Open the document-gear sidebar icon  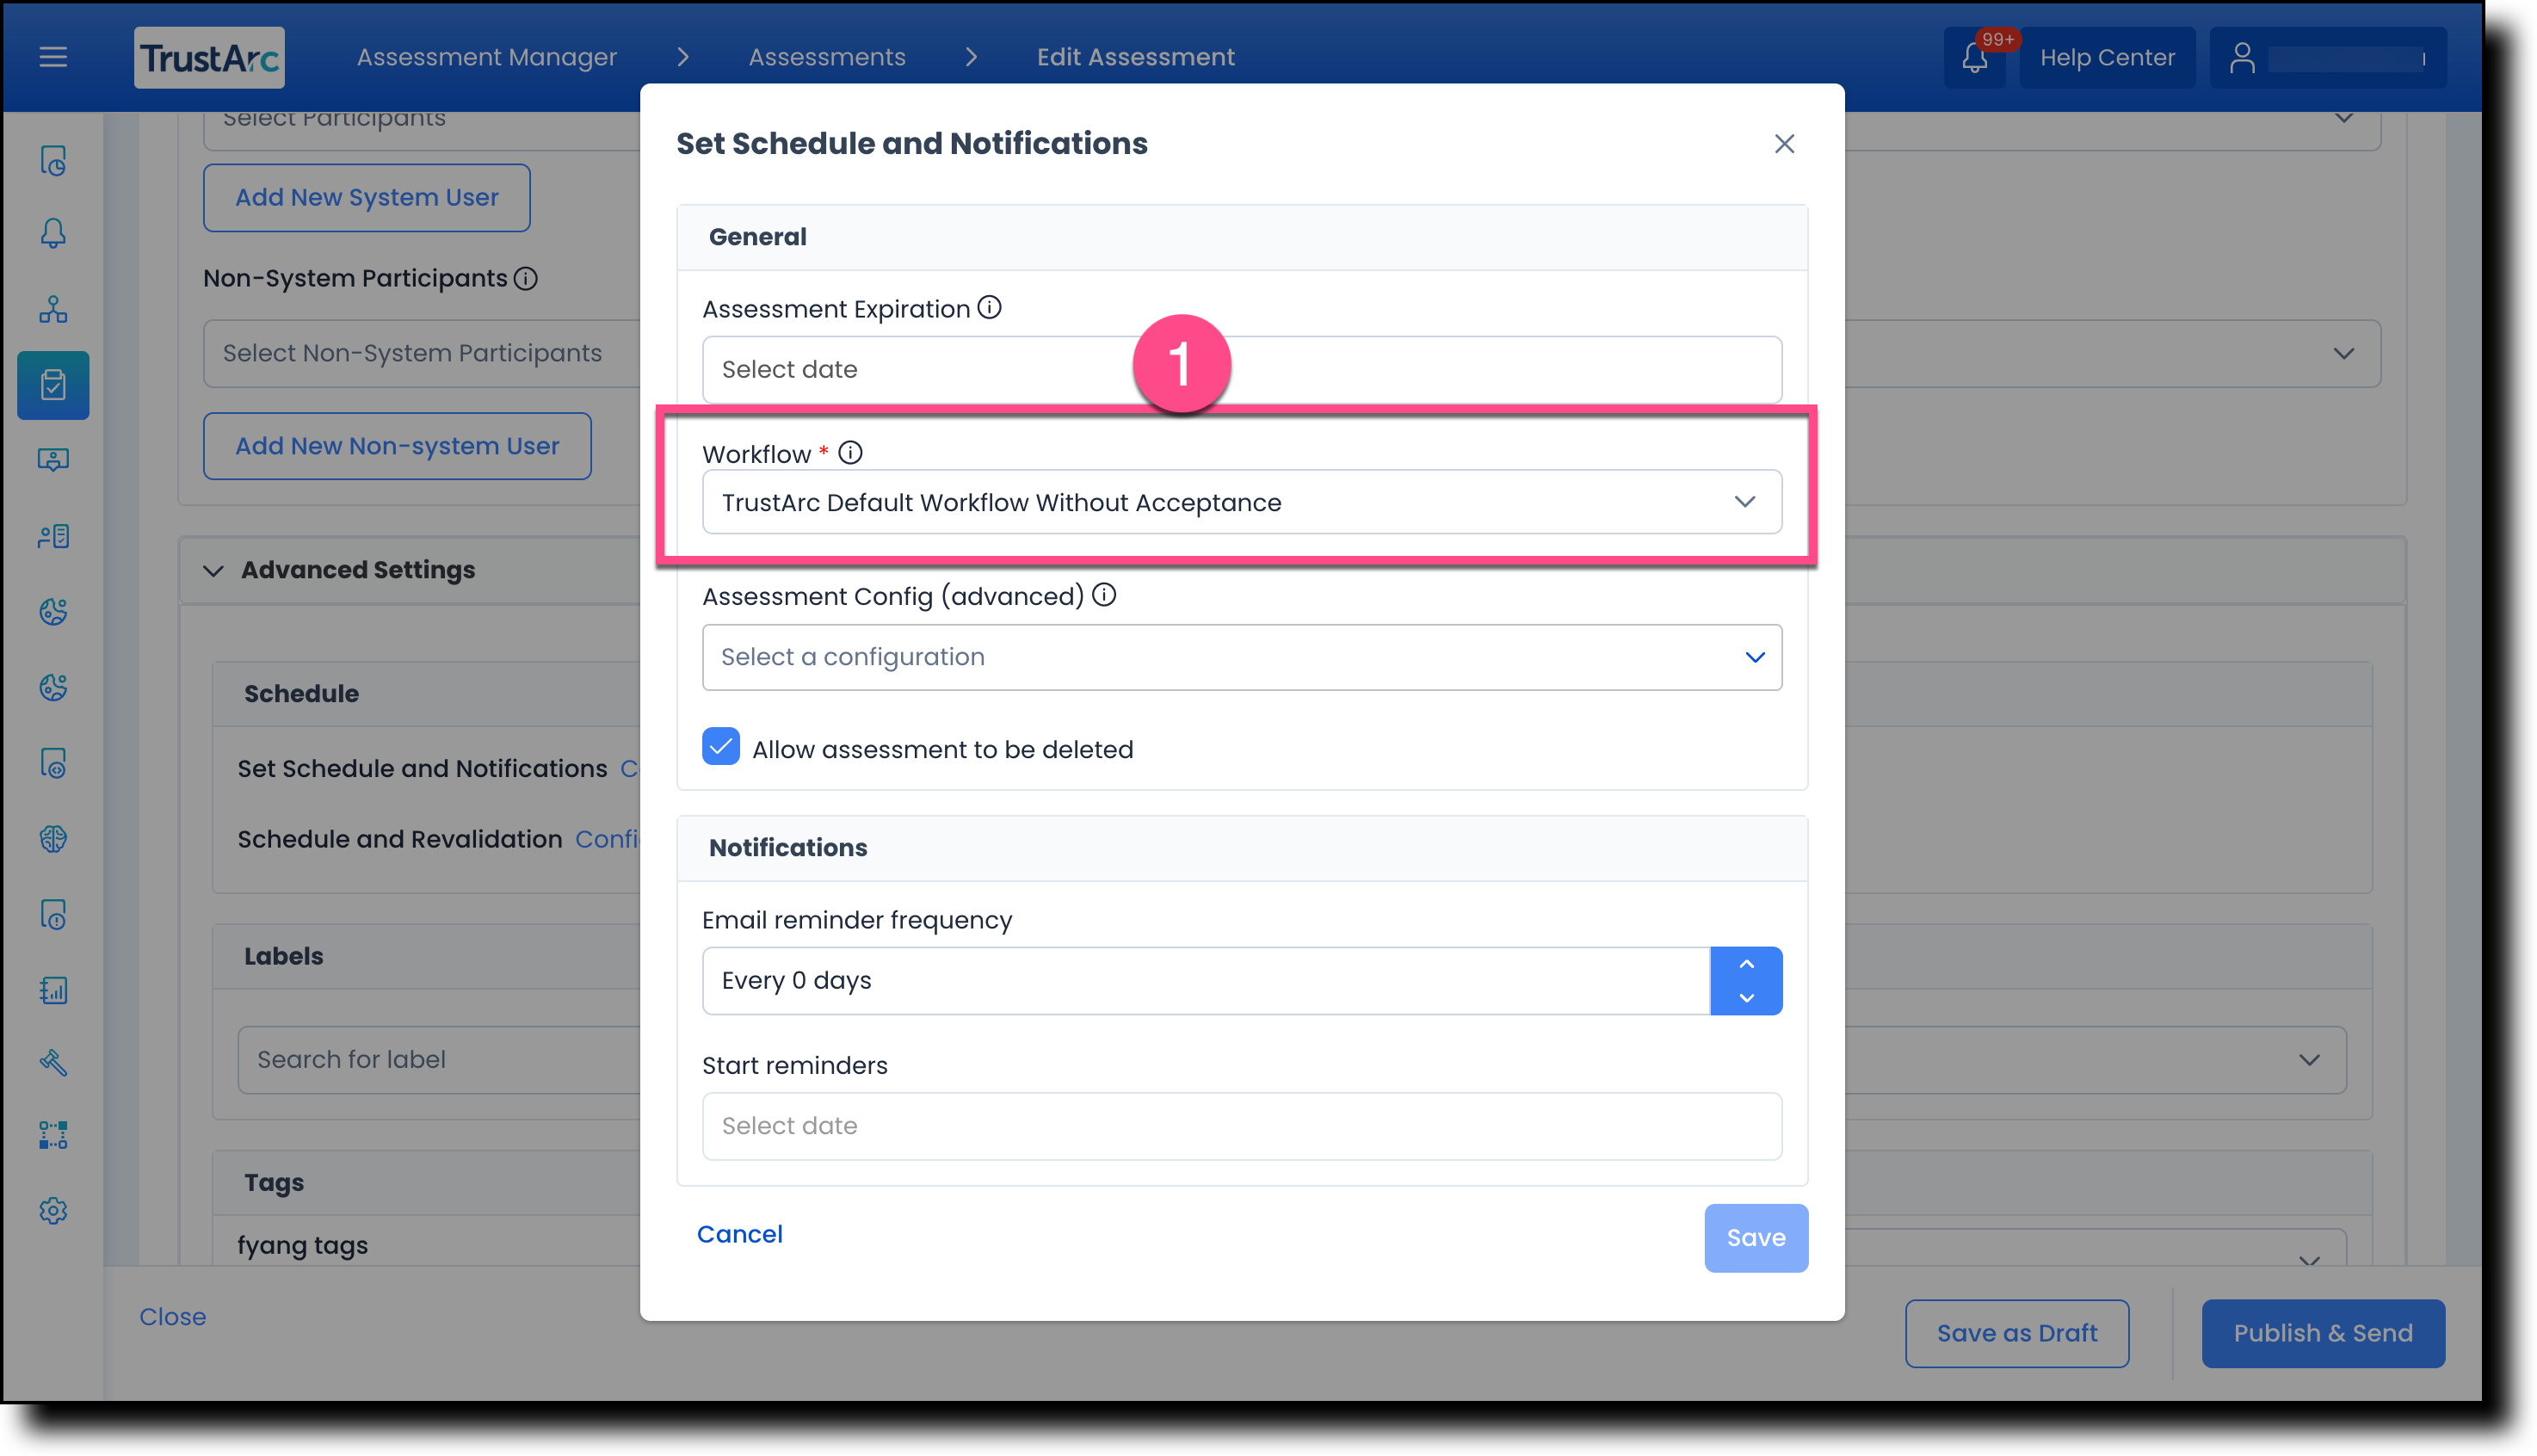[x=53, y=763]
